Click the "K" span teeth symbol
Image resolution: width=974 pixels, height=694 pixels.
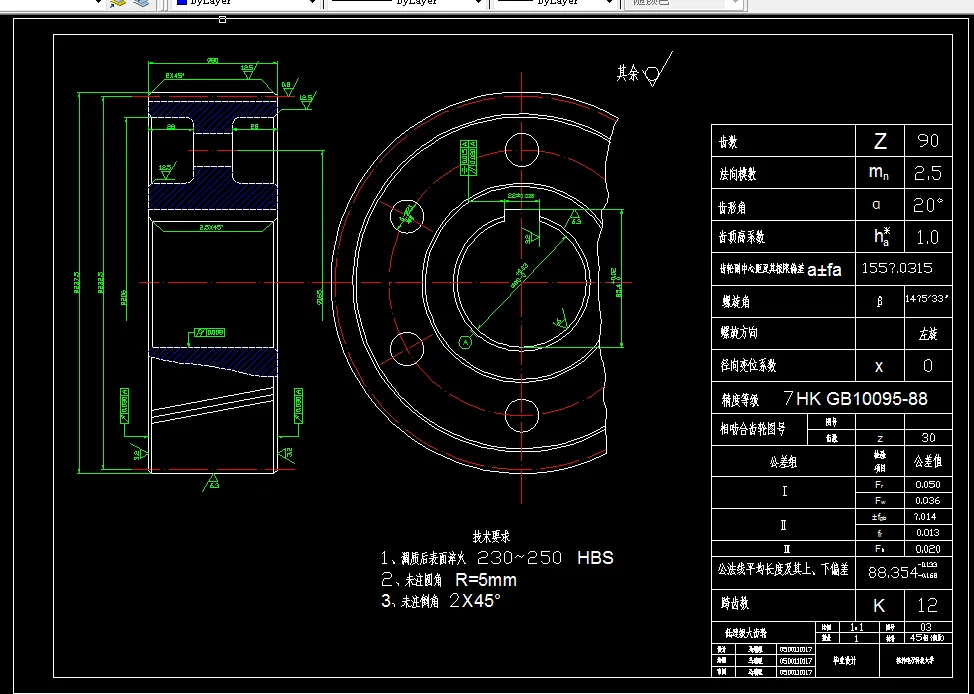point(880,606)
